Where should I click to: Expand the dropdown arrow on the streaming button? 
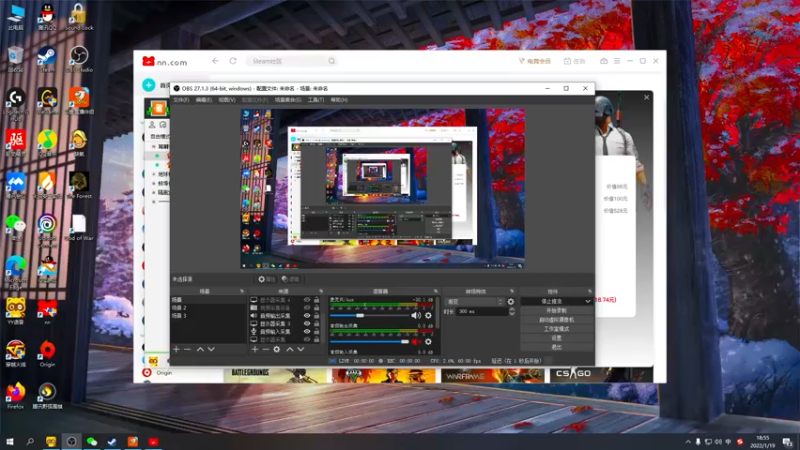588,302
